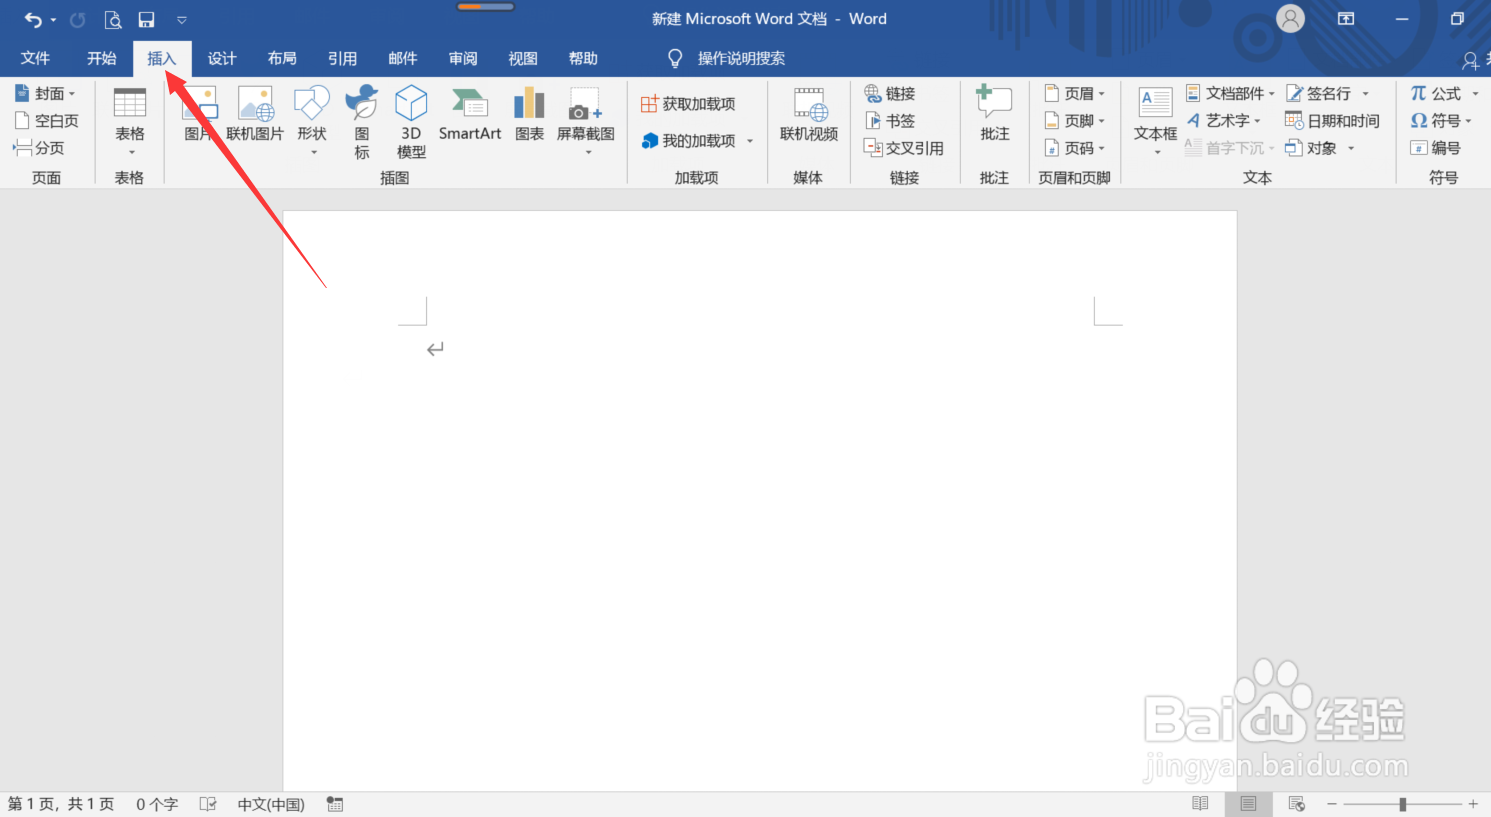Open the 文件 (File) tab
1491x817 pixels.
(x=35, y=58)
